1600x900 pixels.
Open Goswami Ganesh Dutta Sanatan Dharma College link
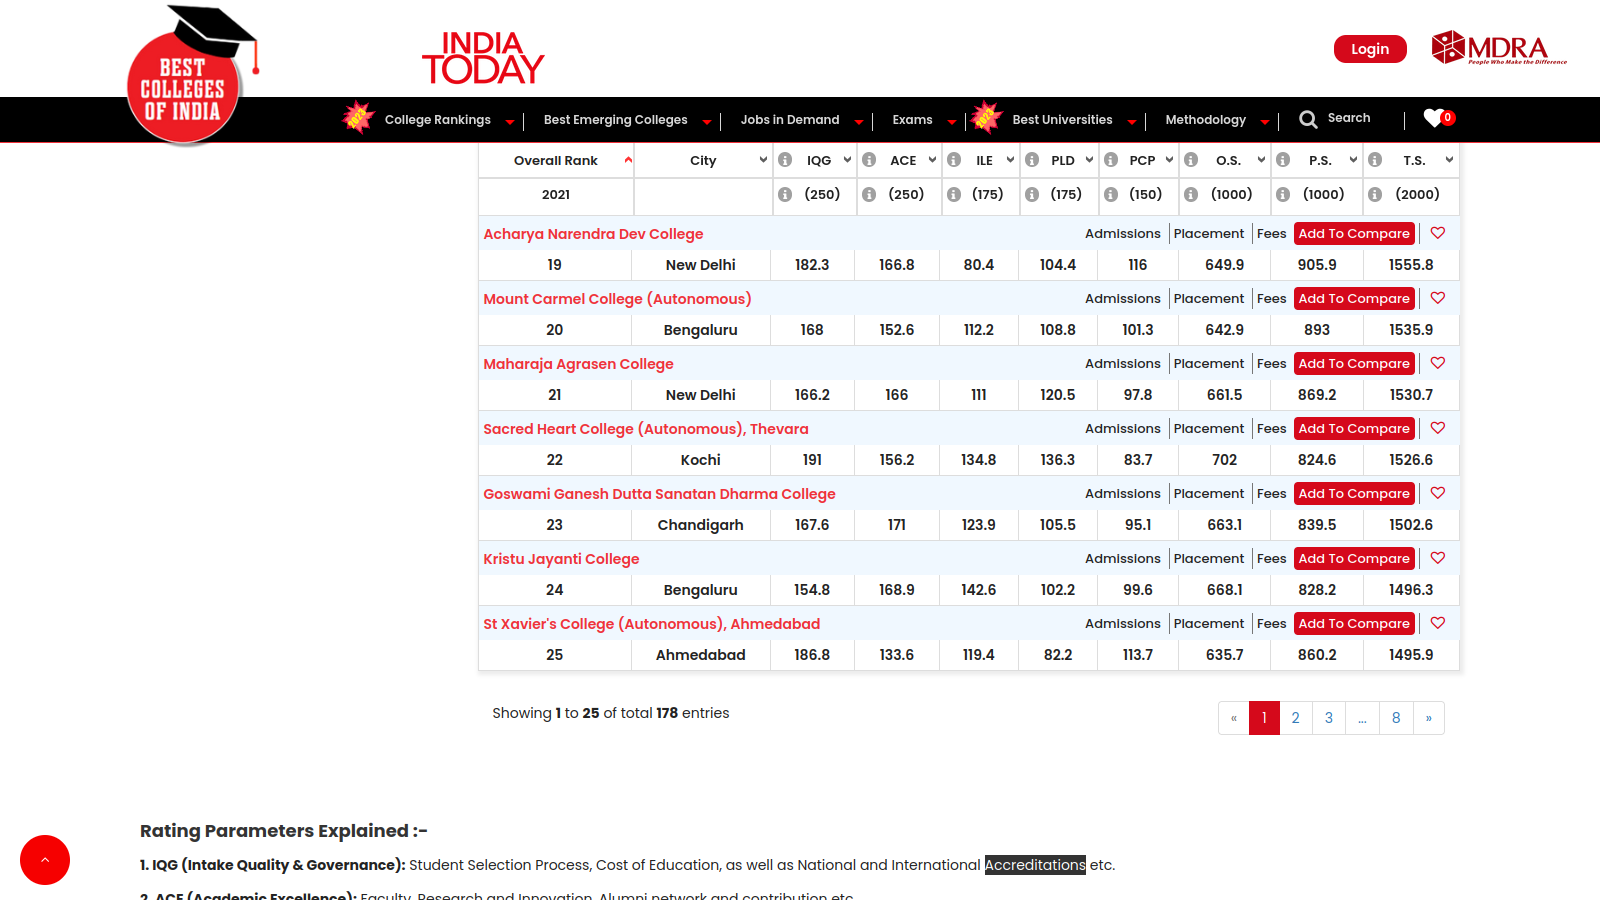[659, 494]
